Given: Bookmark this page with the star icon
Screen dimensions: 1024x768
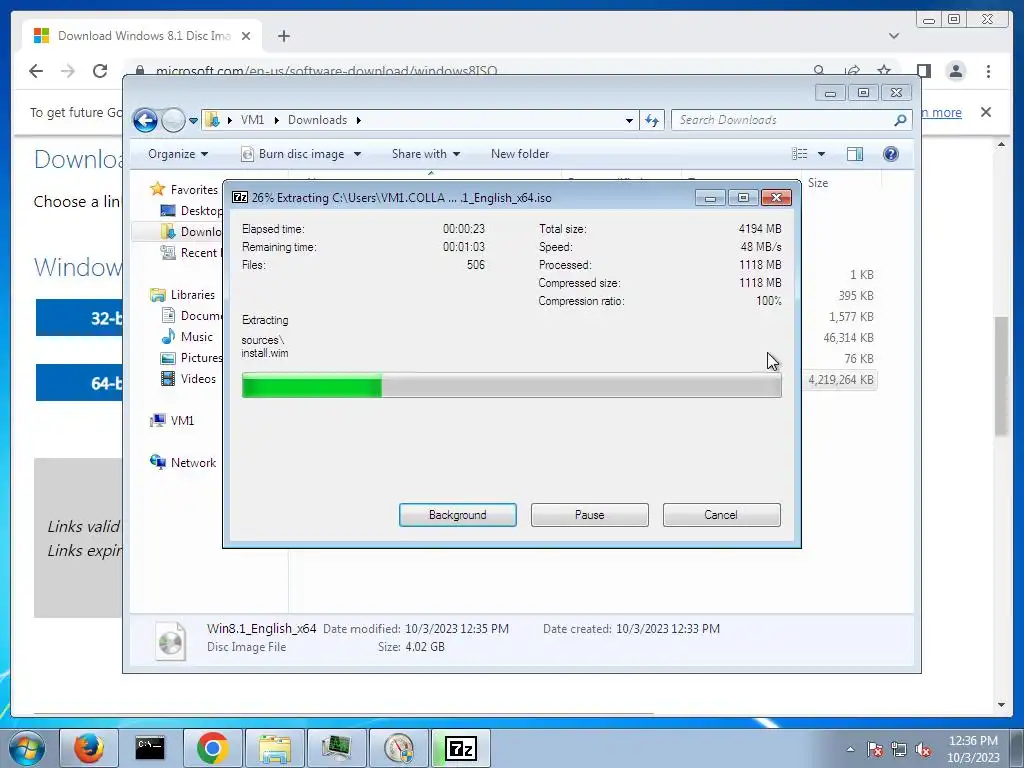Looking at the screenshot, I should pos(884,71).
